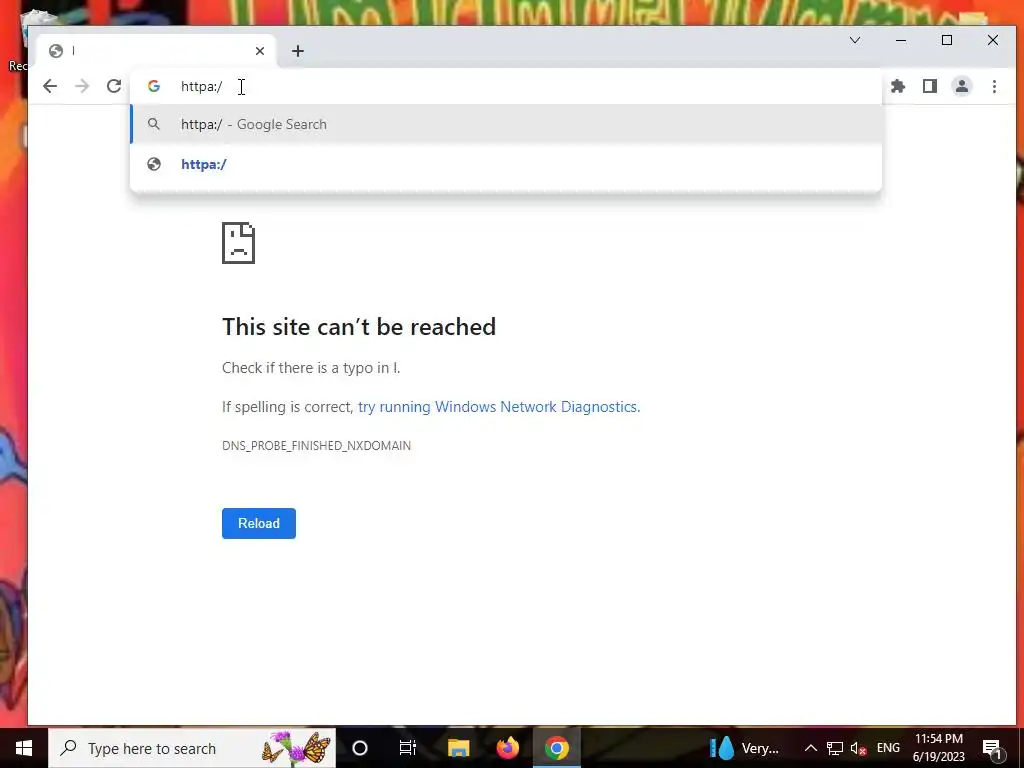Click the search magnifier in the suggestion row
This screenshot has height=768, width=1024.
point(153,124)
